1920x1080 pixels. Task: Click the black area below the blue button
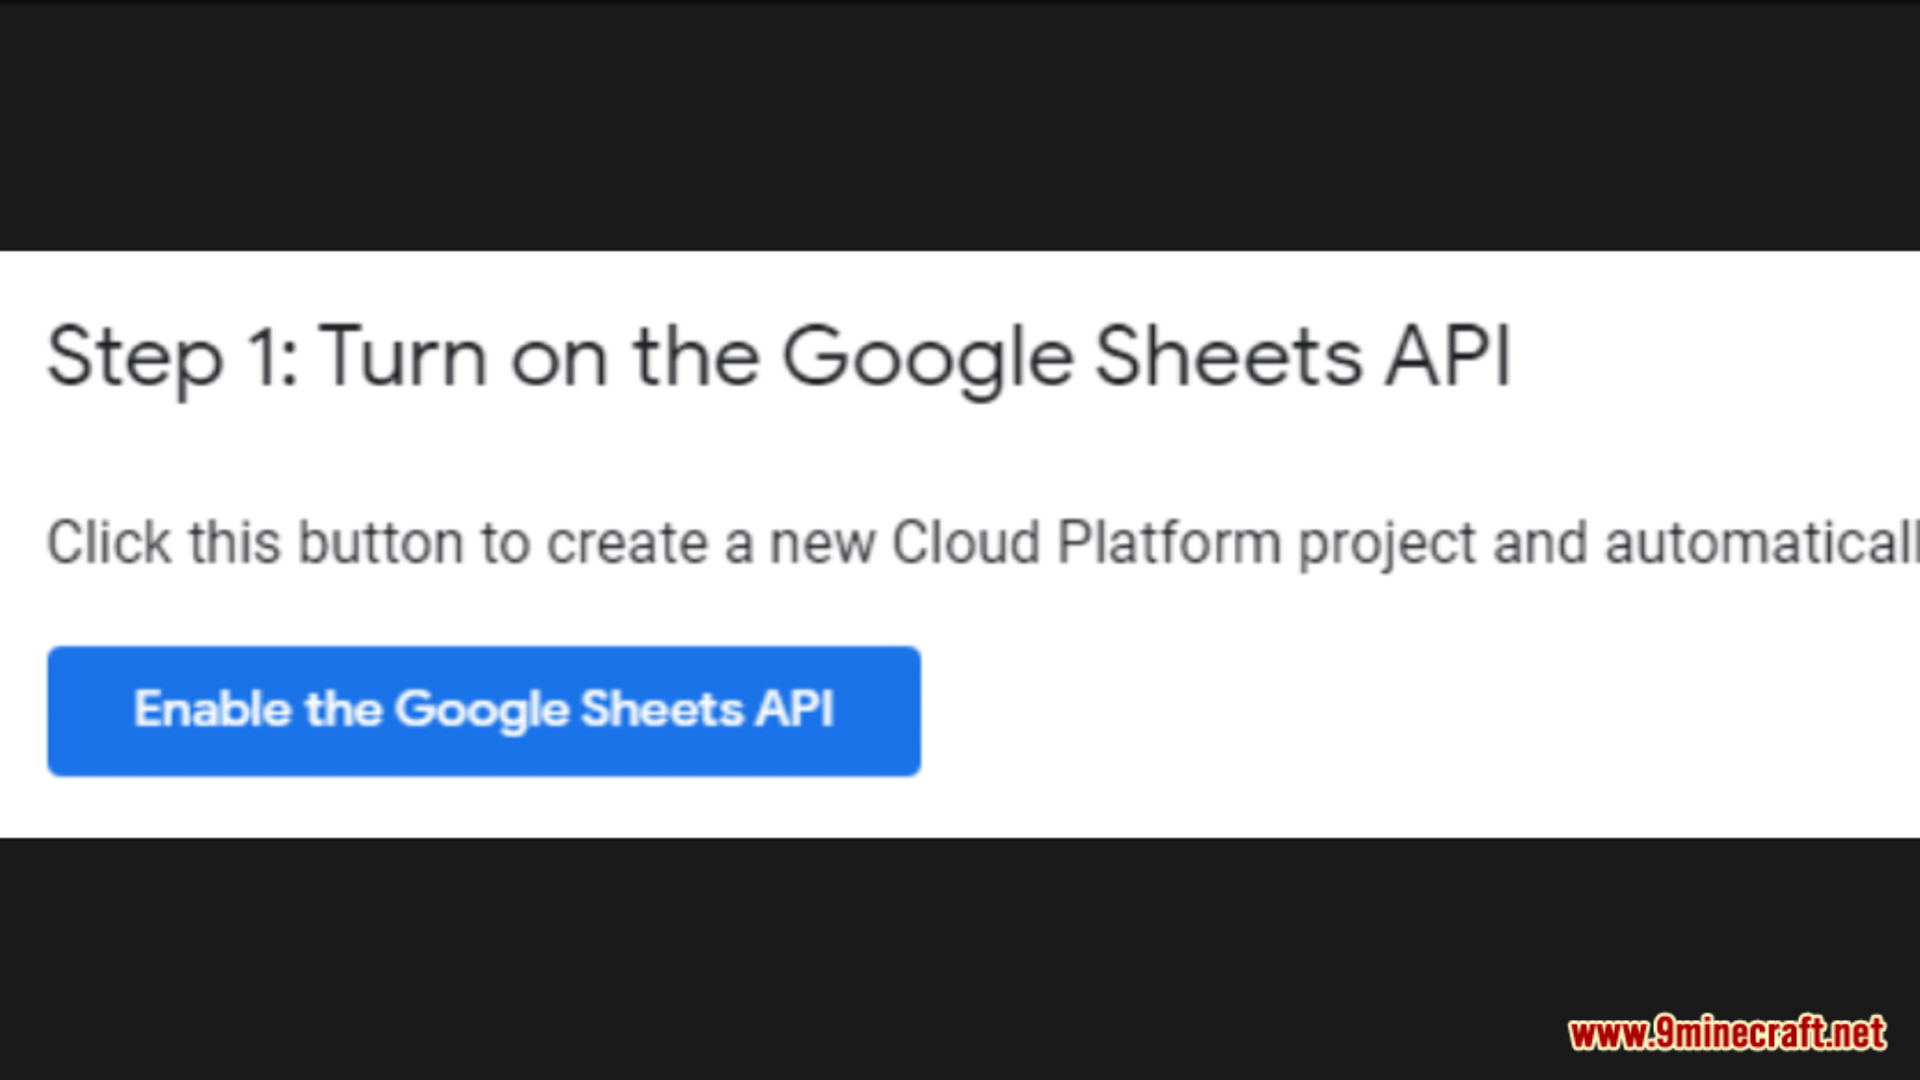pos(960,958)
